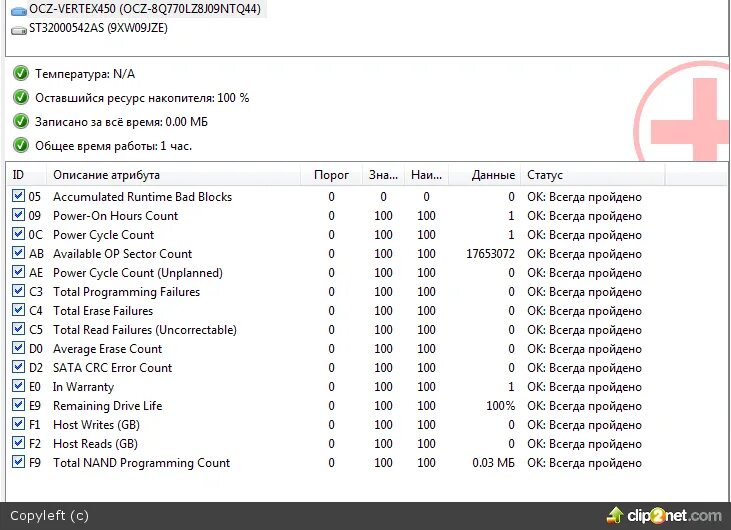Toggle checkbox for D0 Average Erase Count

click(x=18, y=348)
